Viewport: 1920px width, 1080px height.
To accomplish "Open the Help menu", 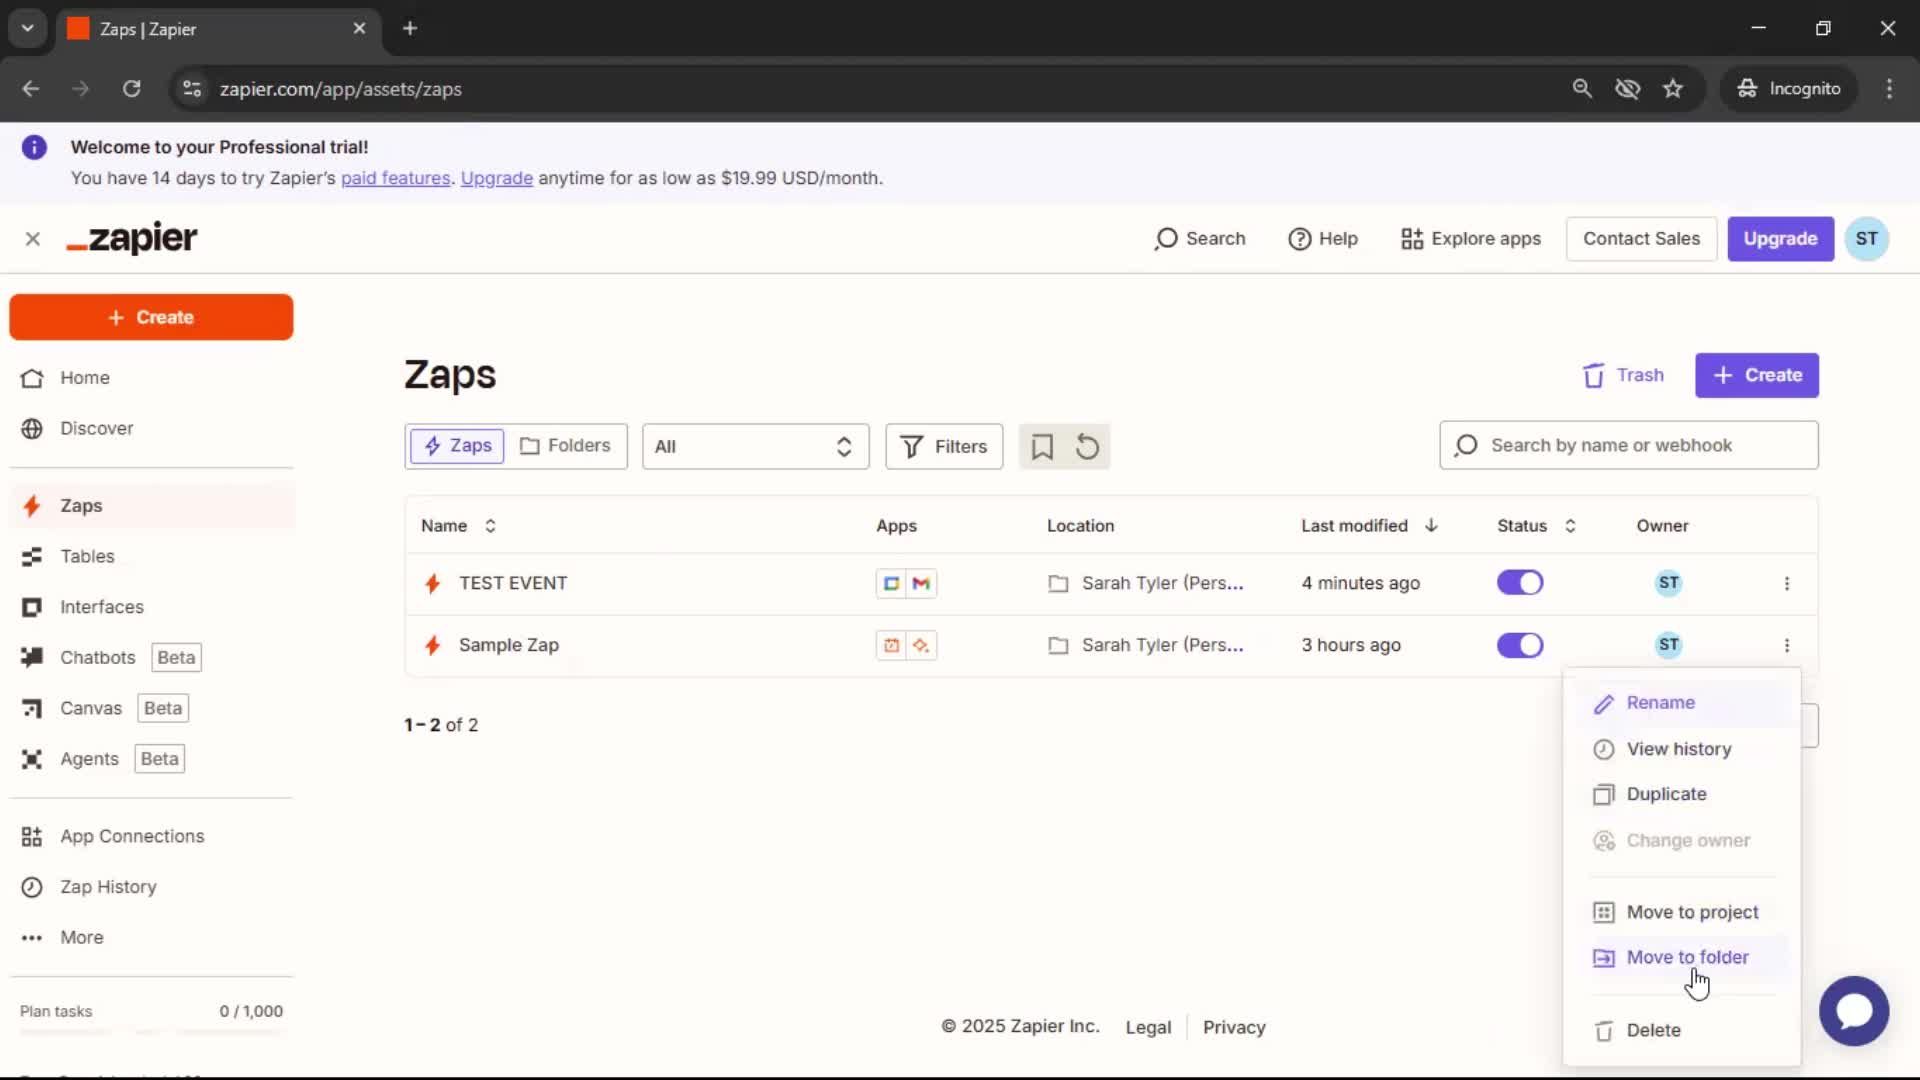I will [1322, 239].
